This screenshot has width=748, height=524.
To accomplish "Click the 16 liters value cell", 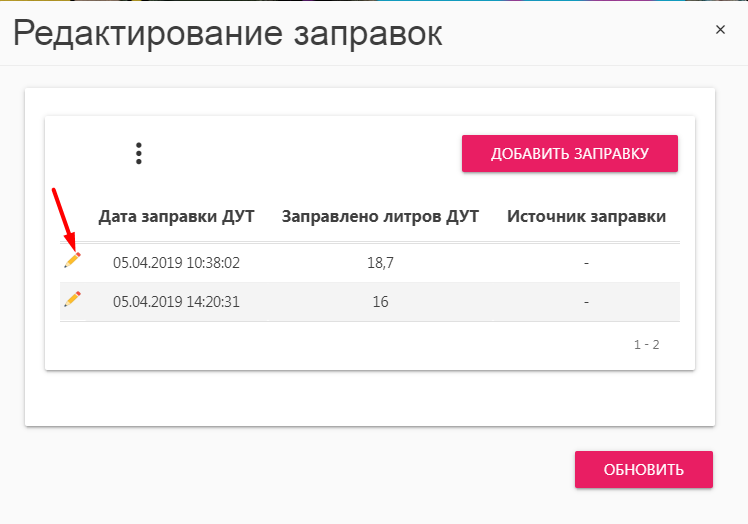I will pyautogui.click(x=380, y=302).
